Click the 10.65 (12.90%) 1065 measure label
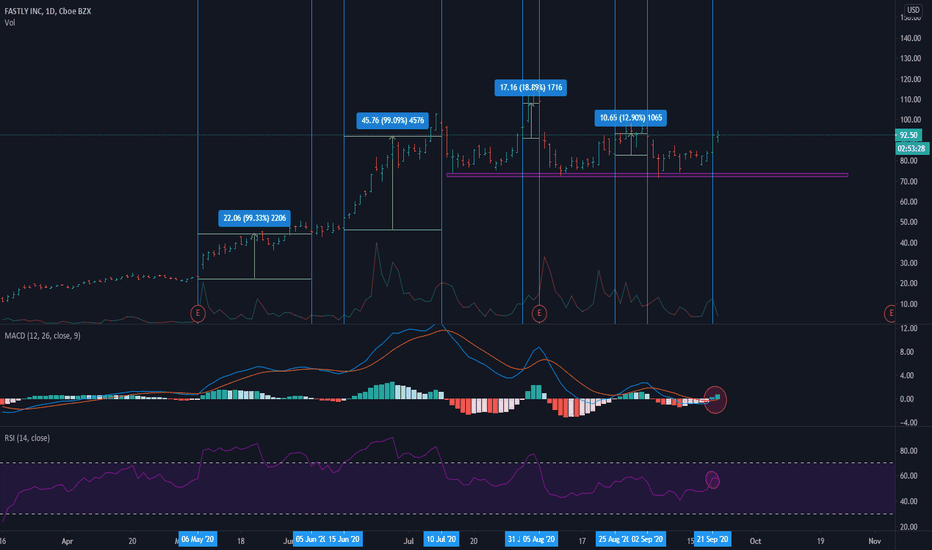 (631, 118)
